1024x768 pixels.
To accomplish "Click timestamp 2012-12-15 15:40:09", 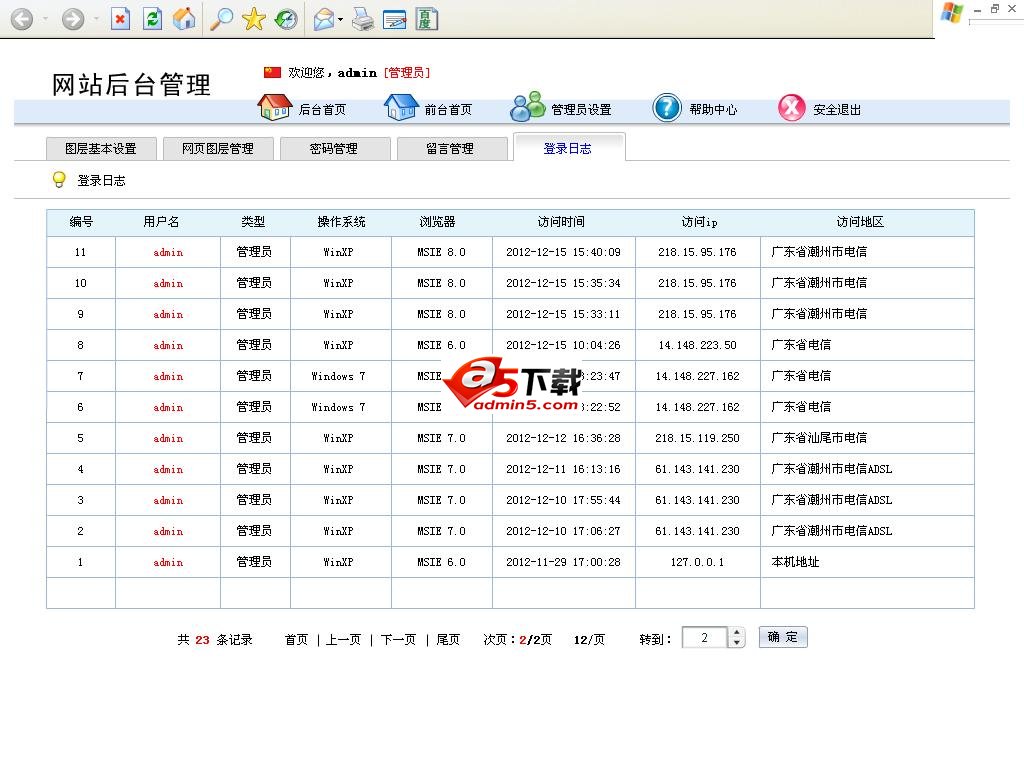I will click(x=564, y=252).
